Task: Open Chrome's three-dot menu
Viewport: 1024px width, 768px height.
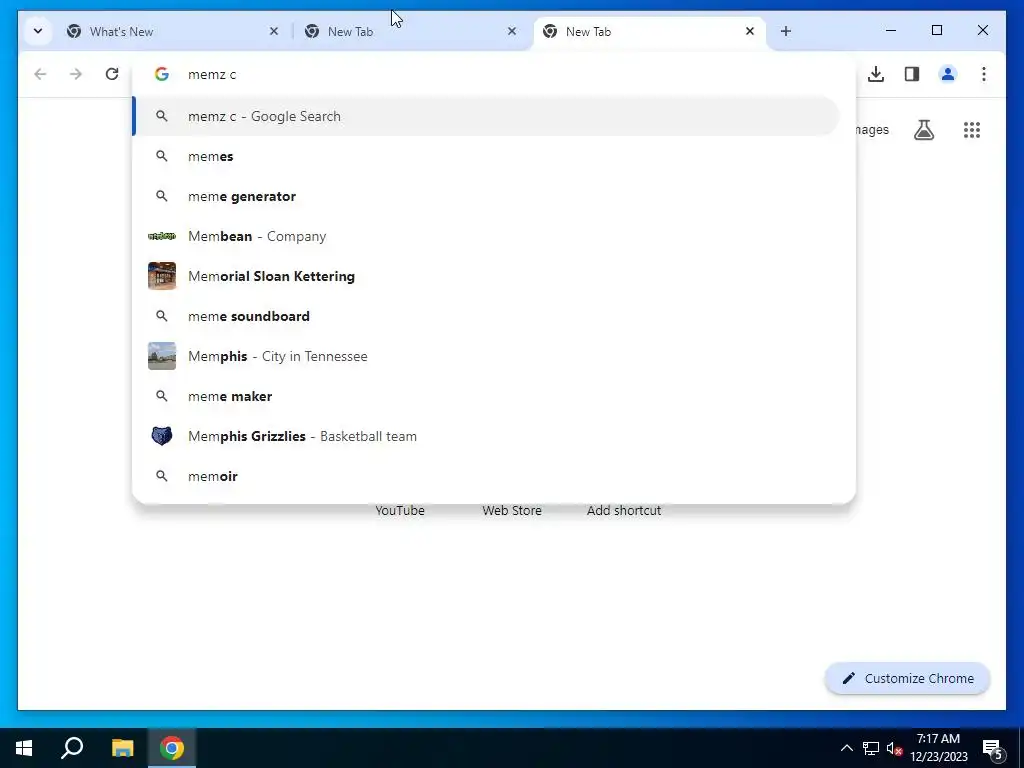Action: coord(984,74)
